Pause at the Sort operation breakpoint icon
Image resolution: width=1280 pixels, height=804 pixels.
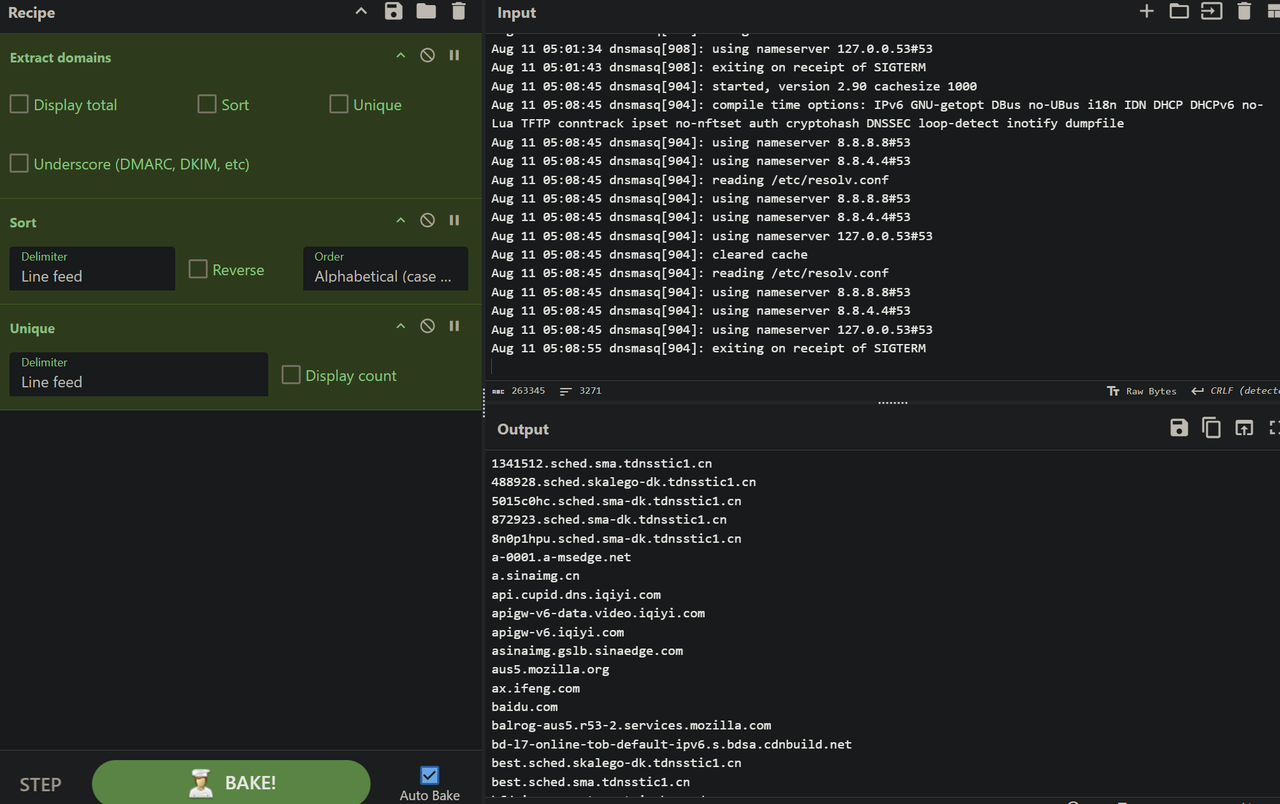[x=454, y=221]
